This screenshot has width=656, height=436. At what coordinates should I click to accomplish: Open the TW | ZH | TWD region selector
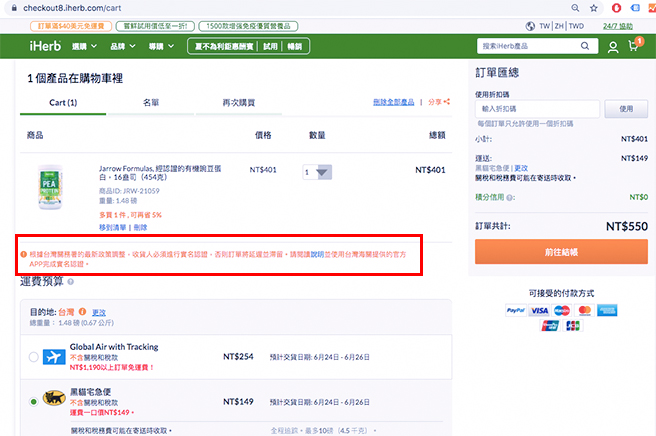pos(561,26)
